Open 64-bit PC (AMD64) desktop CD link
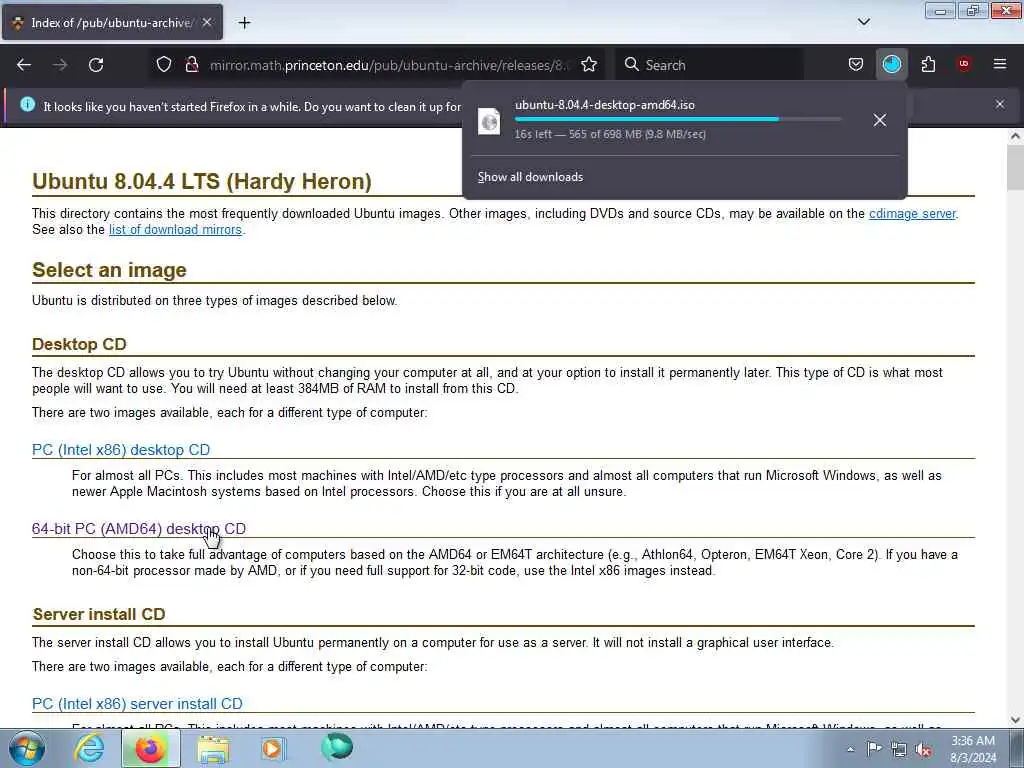Screen dimensions: 1024x768 click(138, 529)
